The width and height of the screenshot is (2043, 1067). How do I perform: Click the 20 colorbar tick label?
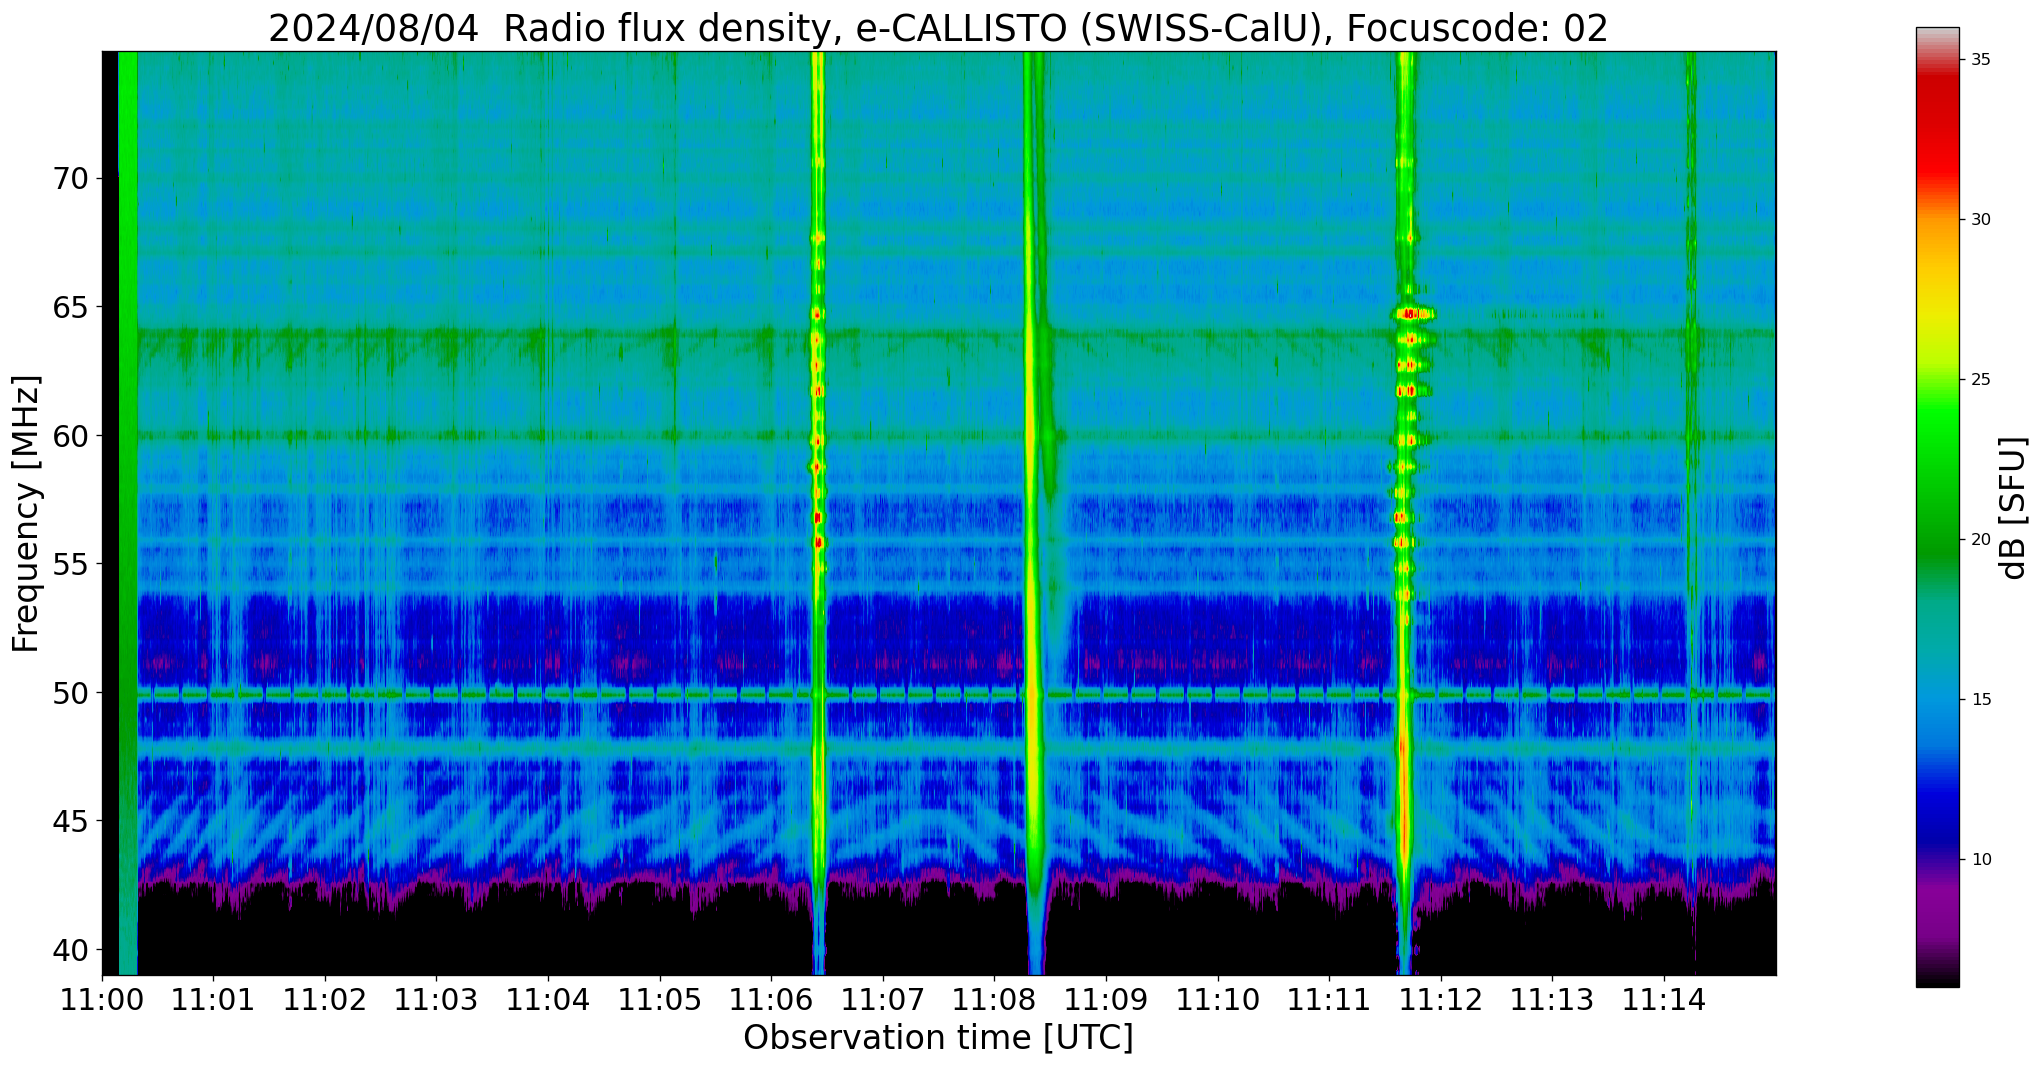tap(1980, 540)
